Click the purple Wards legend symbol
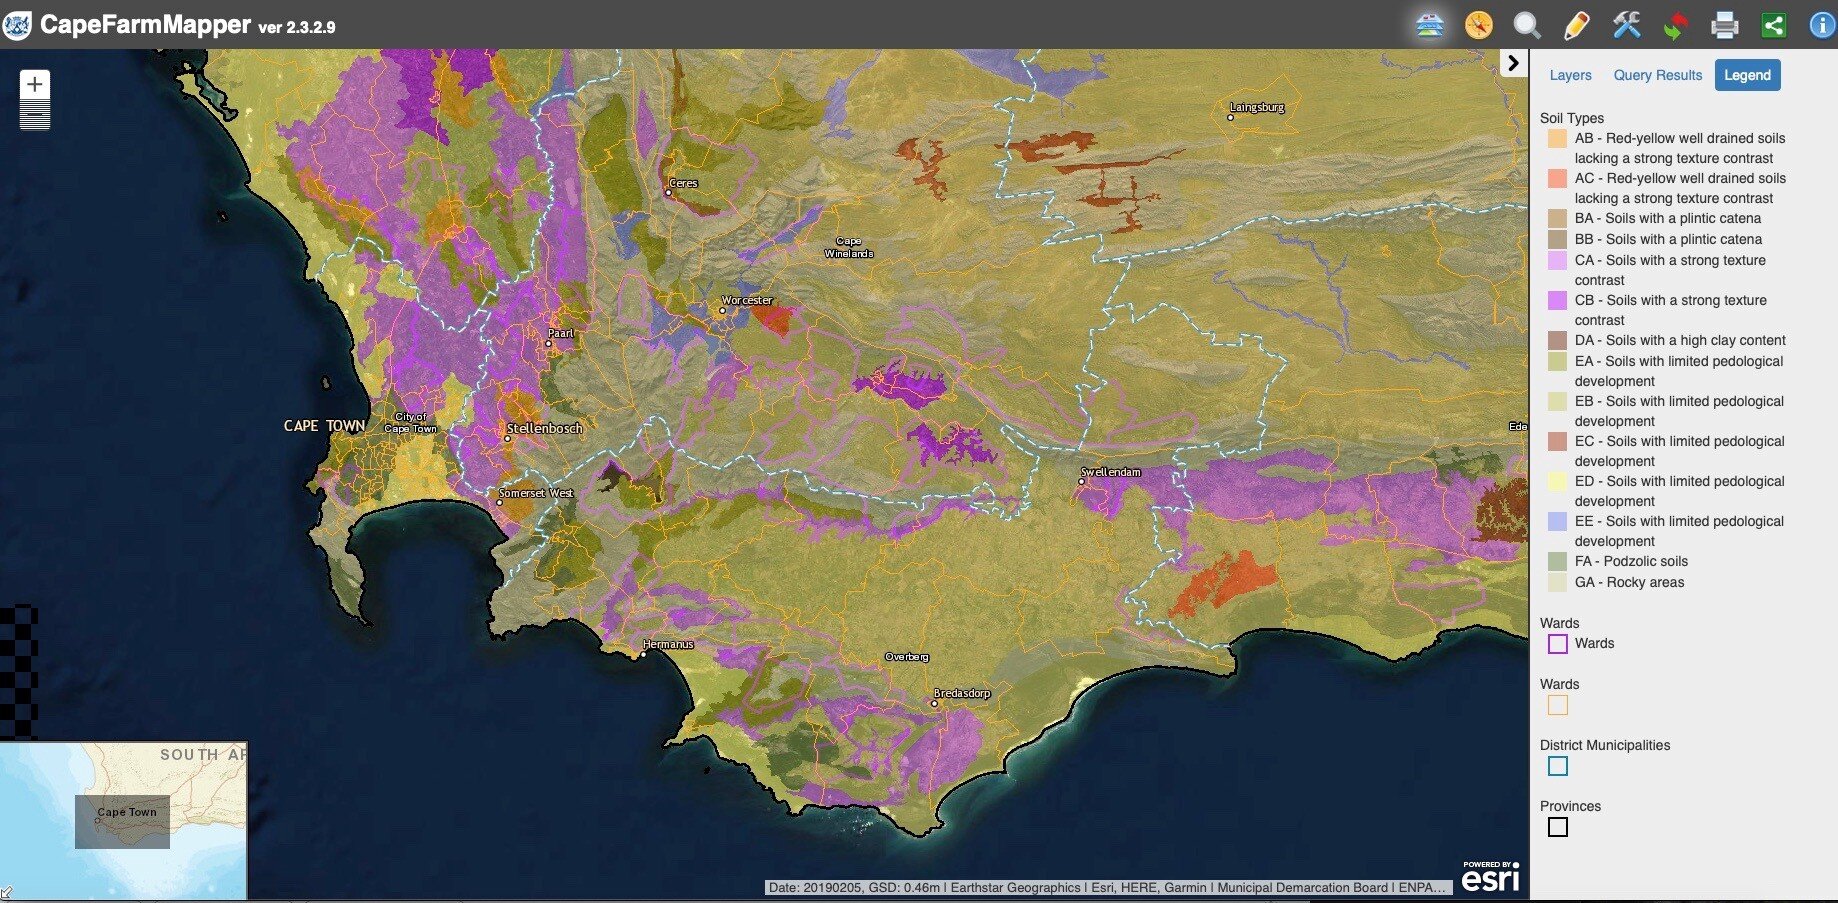Viewport: 1838px width, 903px height. (1557, 644)
